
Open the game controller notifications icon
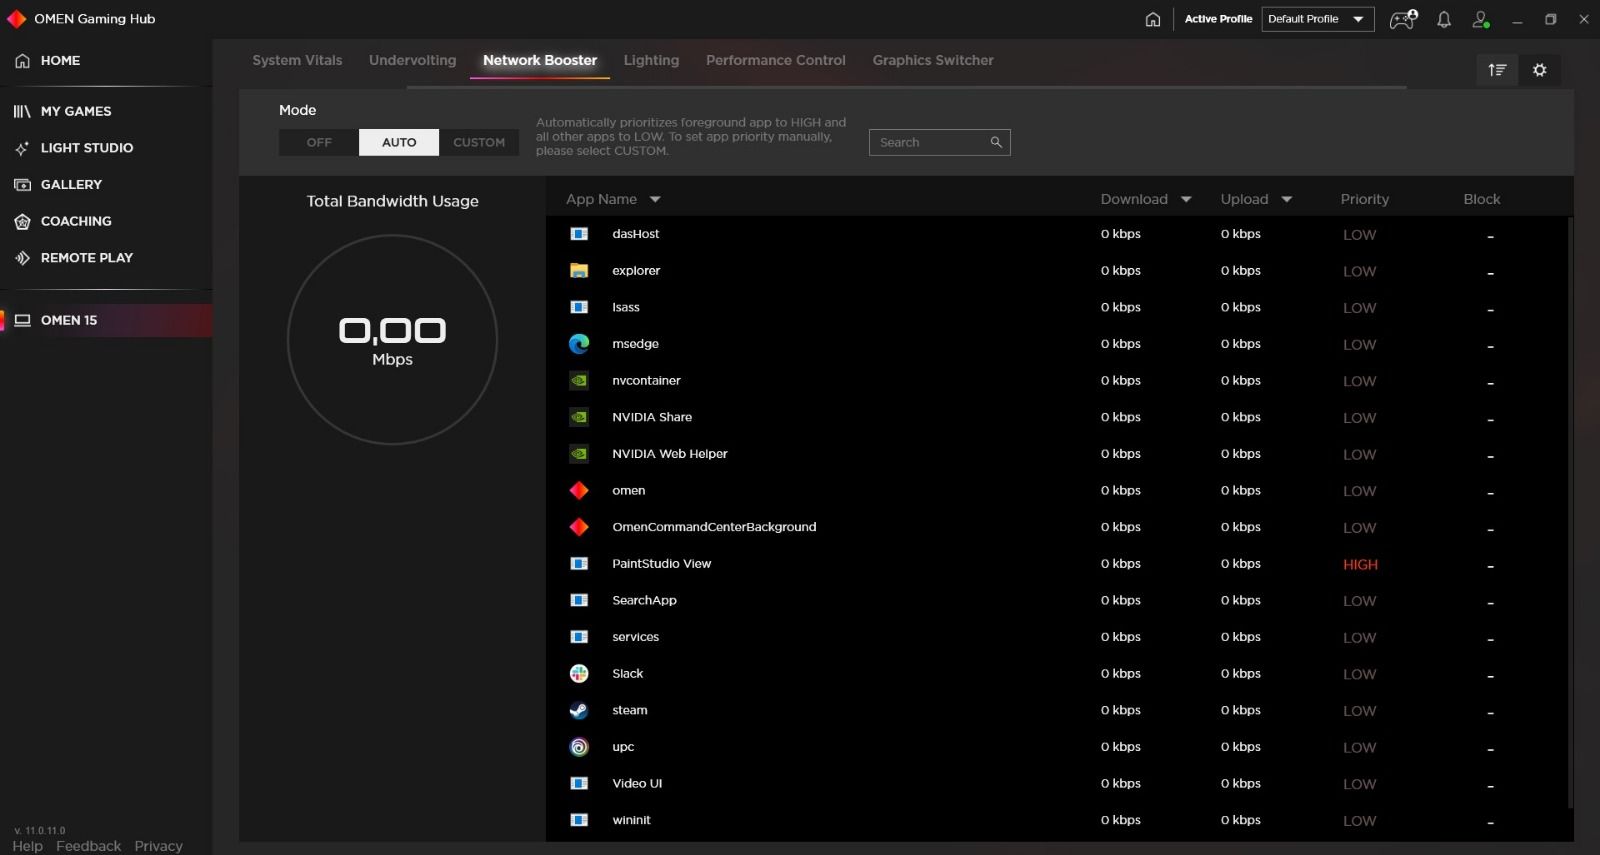click(x=1403, y=19)
